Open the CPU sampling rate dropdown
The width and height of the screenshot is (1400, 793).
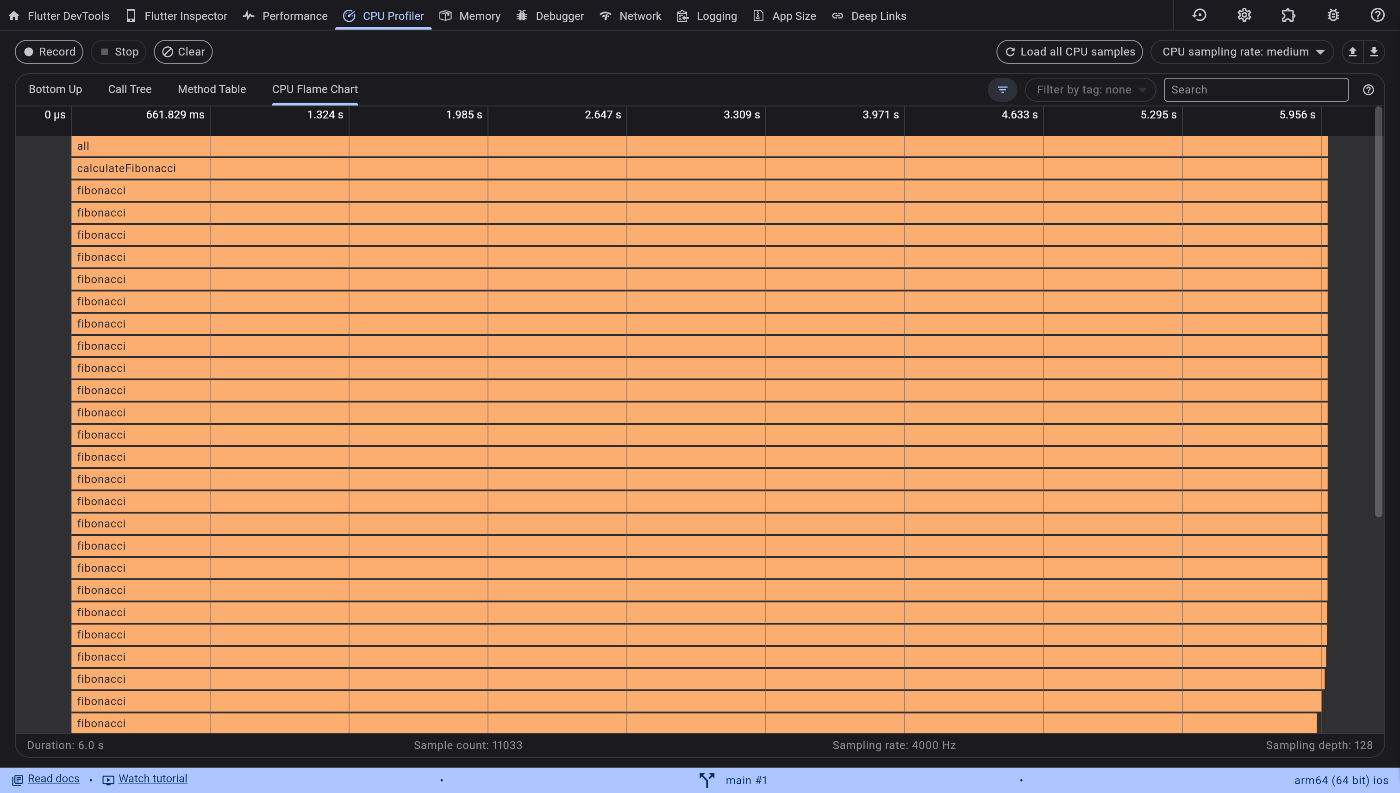[x=1242, y=52]
